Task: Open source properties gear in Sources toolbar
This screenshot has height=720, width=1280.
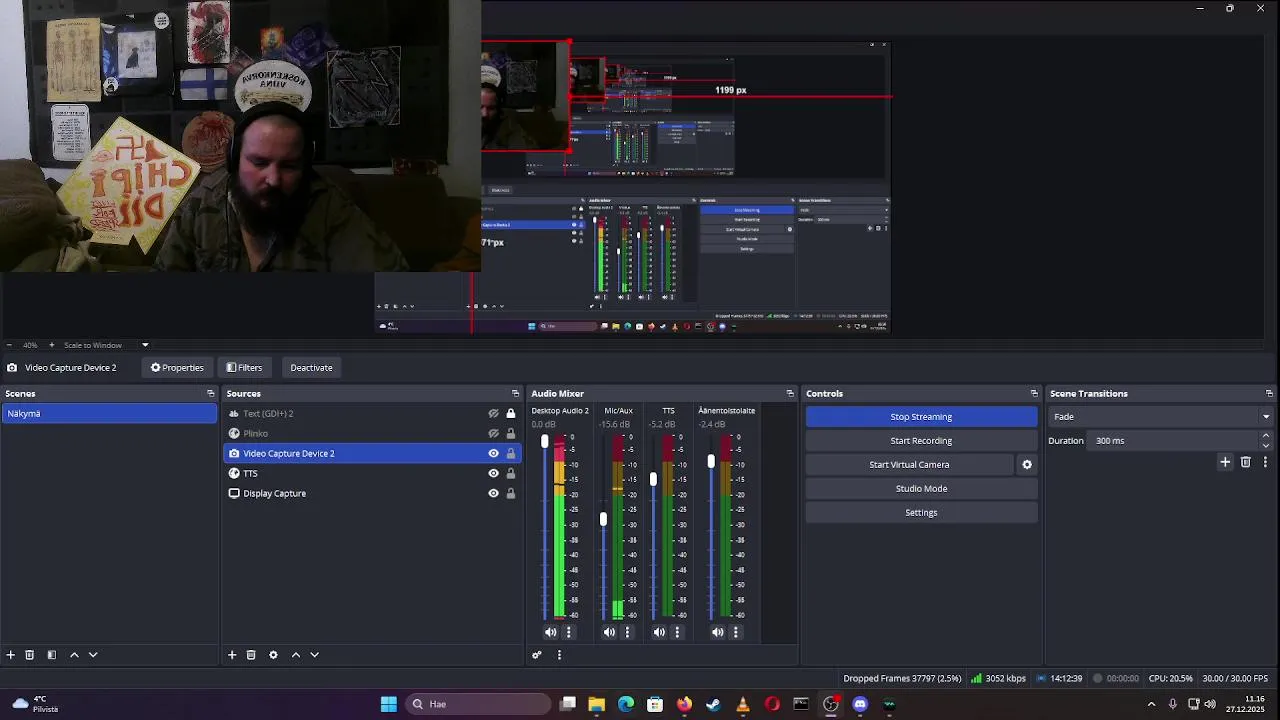Action: point(273,655)
